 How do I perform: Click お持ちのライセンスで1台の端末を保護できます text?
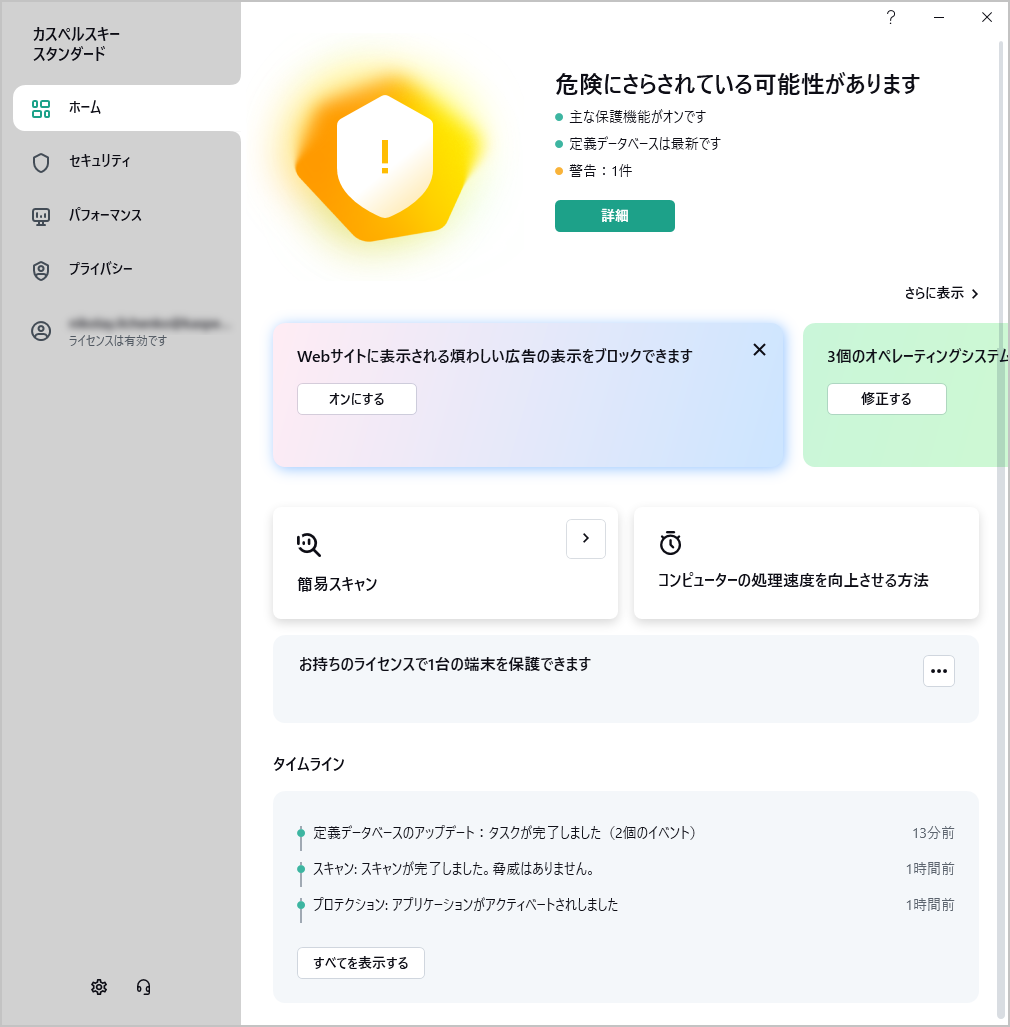pos(445,664)
